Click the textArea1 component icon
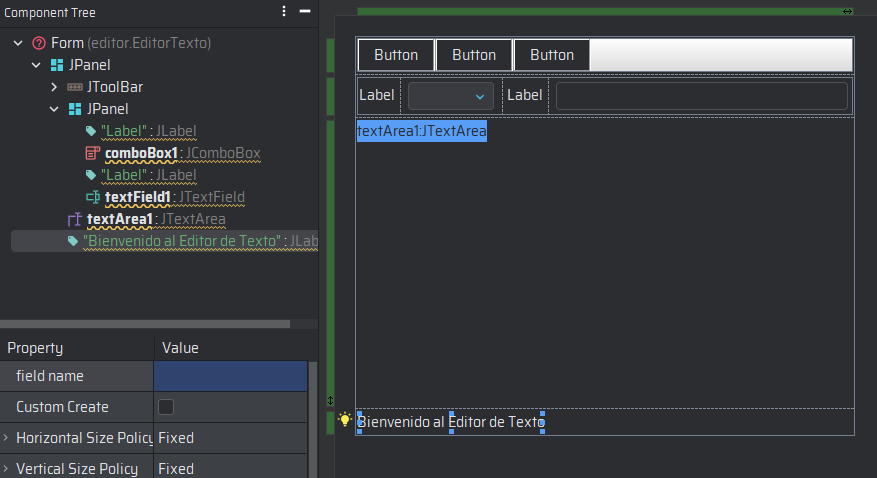 click(74, 219)
